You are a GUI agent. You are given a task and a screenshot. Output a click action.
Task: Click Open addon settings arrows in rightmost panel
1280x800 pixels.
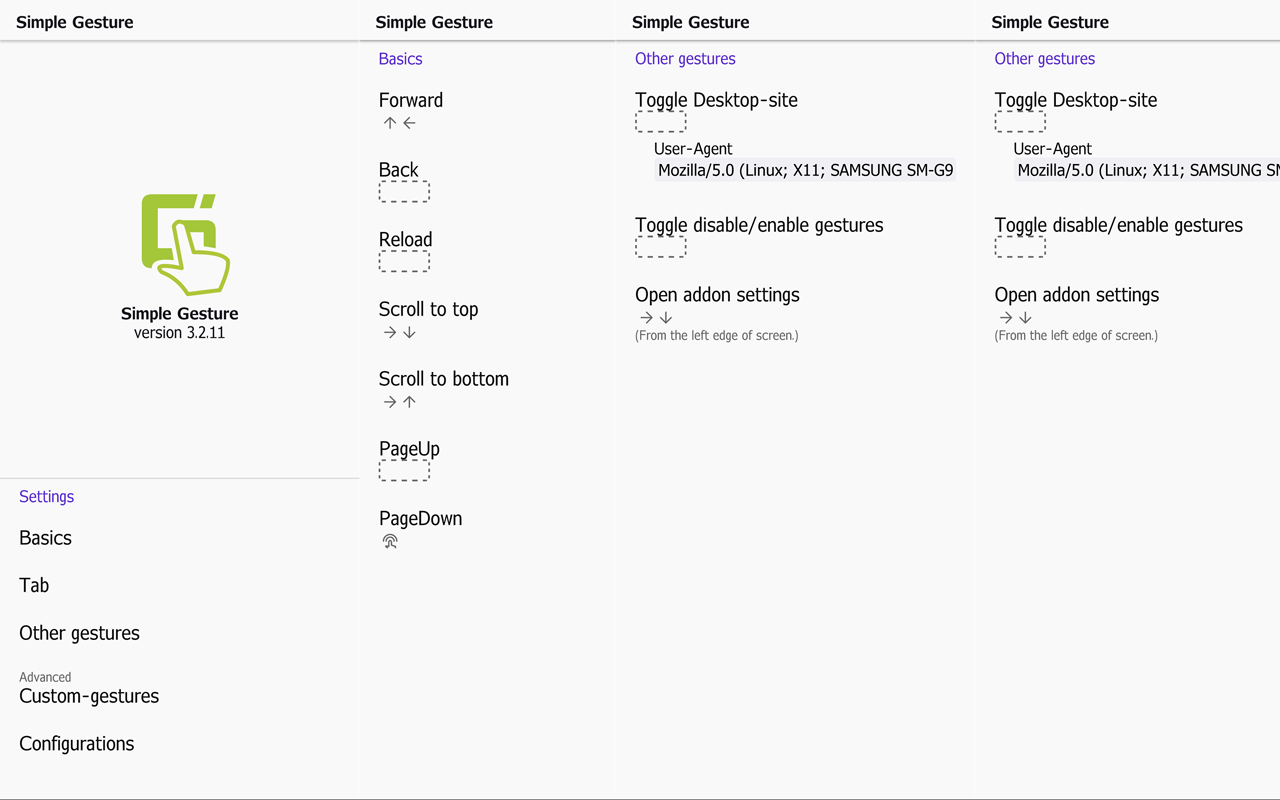click(x=1015, y=318)
